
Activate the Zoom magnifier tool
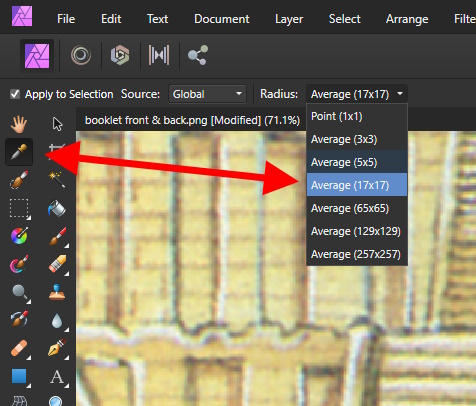(x=19, y=292)
